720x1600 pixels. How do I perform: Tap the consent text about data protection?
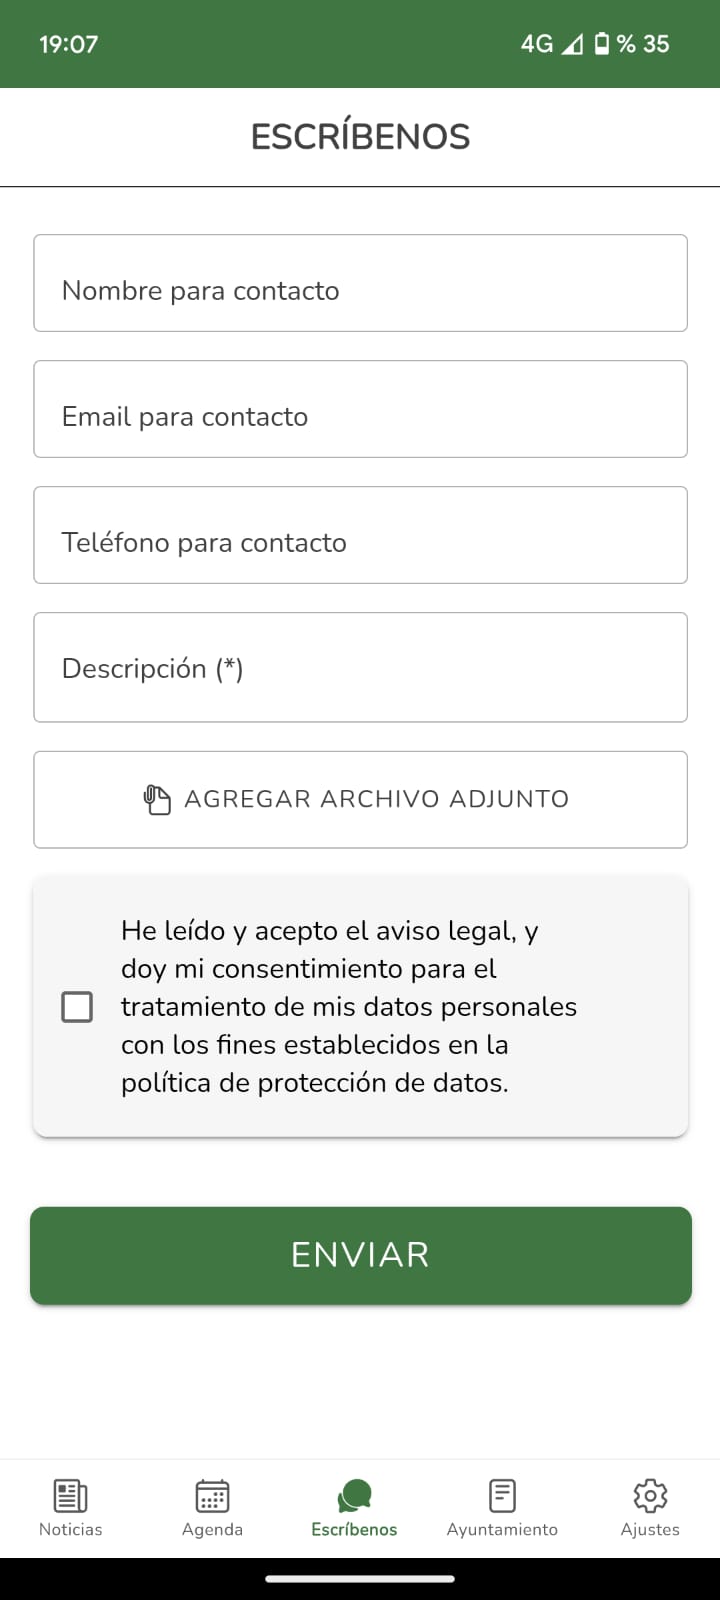[349, 1007]
